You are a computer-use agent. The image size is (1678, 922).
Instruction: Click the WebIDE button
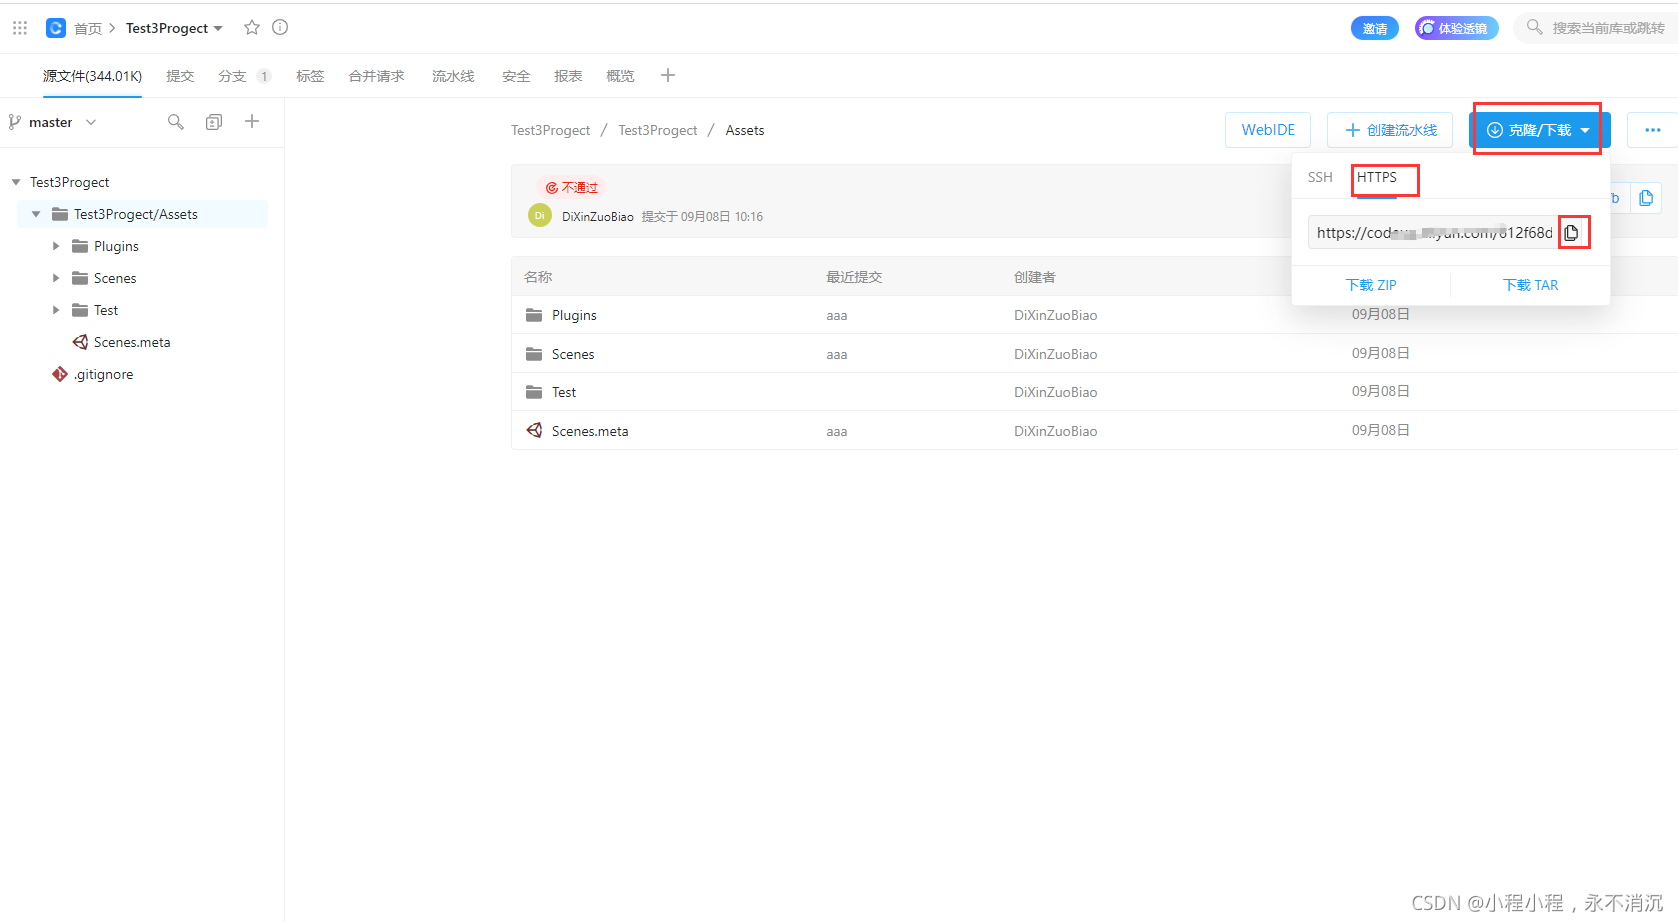click(1268, 130)
